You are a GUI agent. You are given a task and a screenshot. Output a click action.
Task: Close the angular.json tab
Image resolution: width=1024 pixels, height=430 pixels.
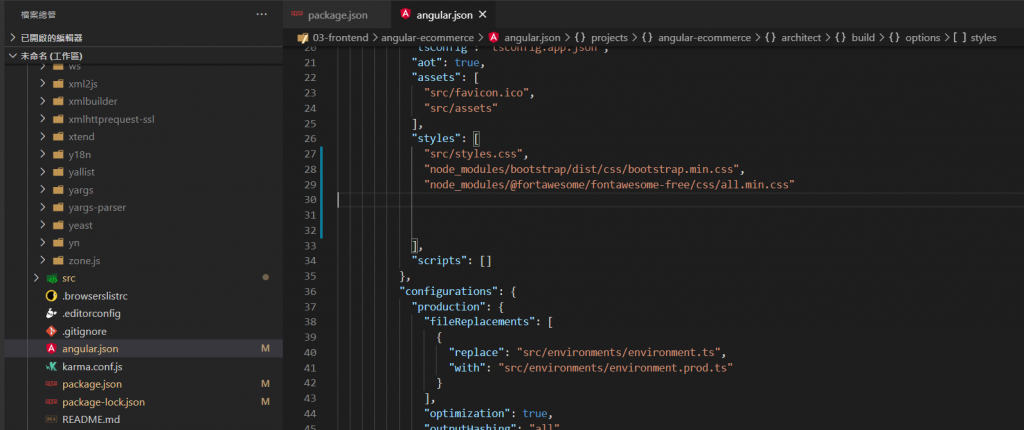(483, 14)
